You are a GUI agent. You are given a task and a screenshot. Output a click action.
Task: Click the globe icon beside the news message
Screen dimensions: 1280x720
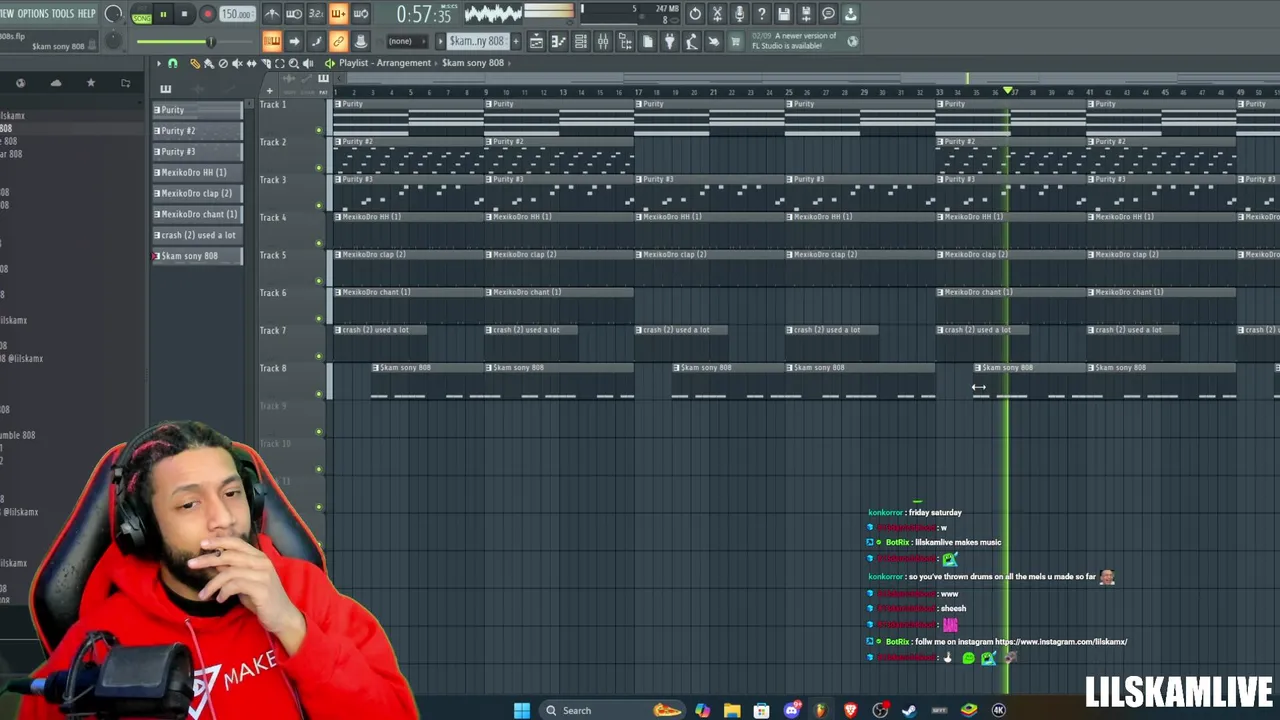click(x=852, y=41)
